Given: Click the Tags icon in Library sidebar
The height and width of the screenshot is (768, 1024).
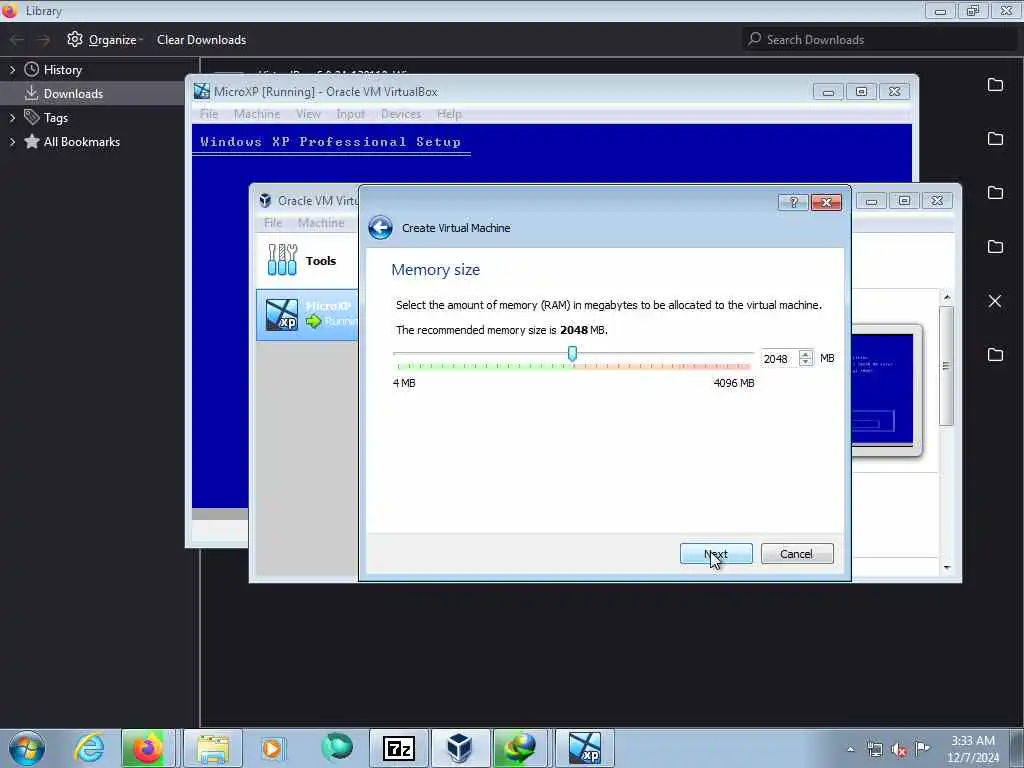Looking at the screenshot, I should (31, 118).
